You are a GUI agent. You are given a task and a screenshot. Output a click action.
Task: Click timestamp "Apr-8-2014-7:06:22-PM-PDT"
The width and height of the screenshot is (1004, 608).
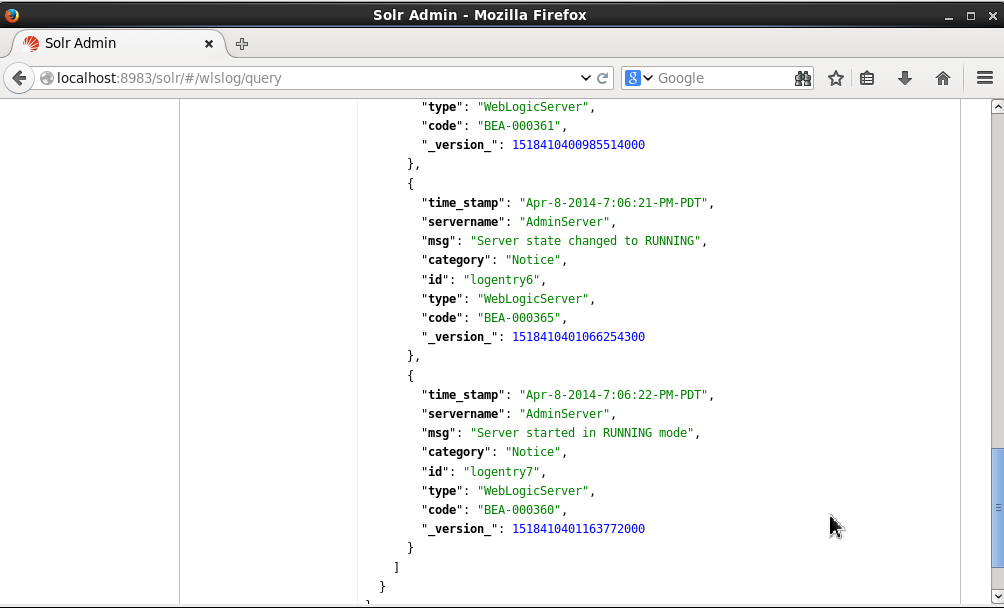click(x=613, y=395)
